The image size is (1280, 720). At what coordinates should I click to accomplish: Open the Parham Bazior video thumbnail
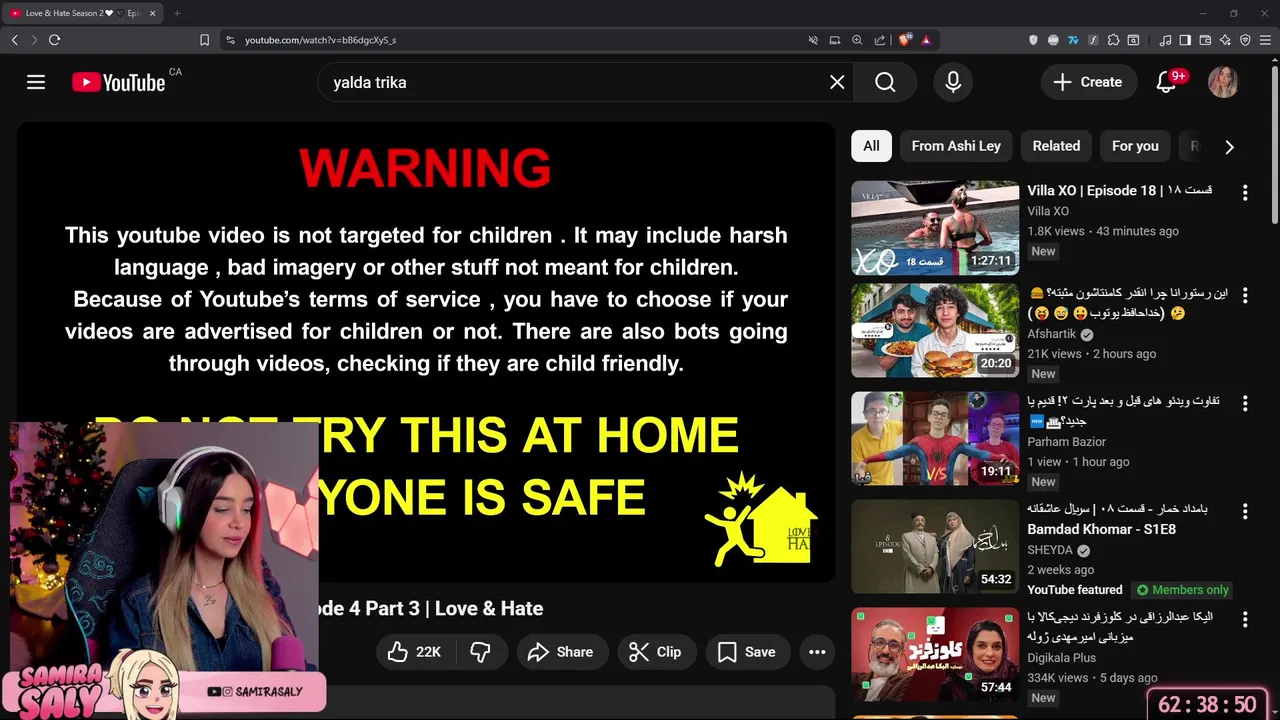pos(935,438)
